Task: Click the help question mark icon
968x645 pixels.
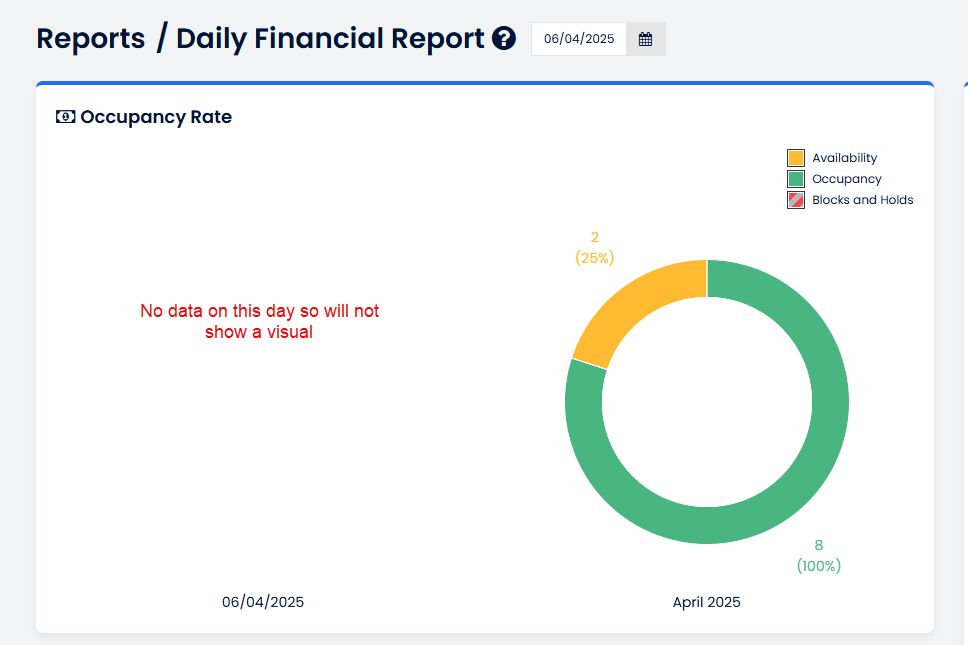Action: pos(504,39)
